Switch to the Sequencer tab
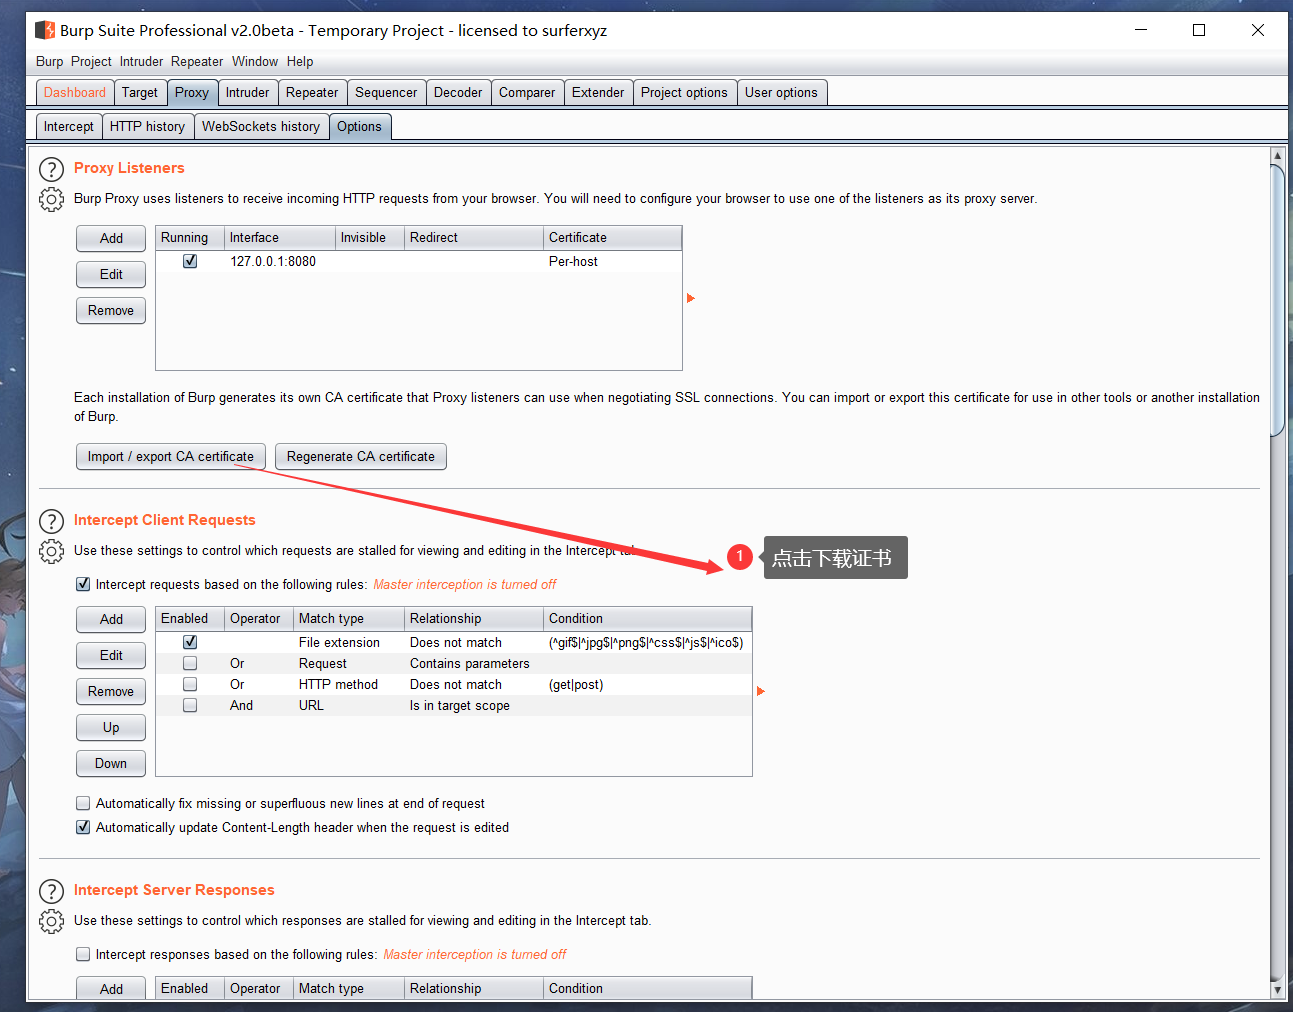This screenshot has height=1012, width=1293. 386,92
